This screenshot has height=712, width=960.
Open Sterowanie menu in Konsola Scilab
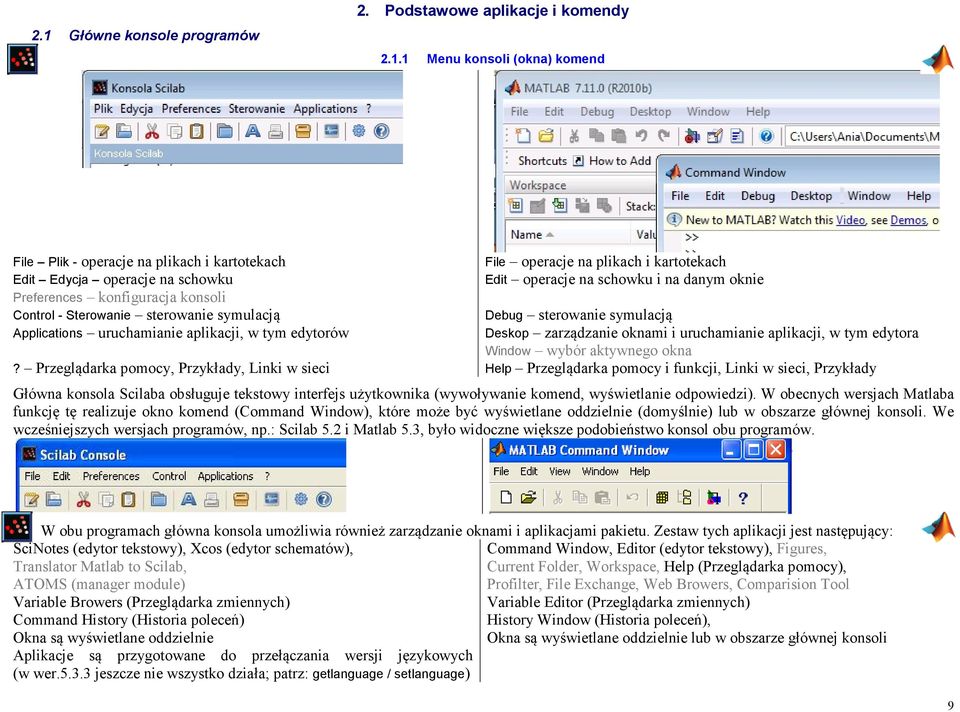coord(257,108)
